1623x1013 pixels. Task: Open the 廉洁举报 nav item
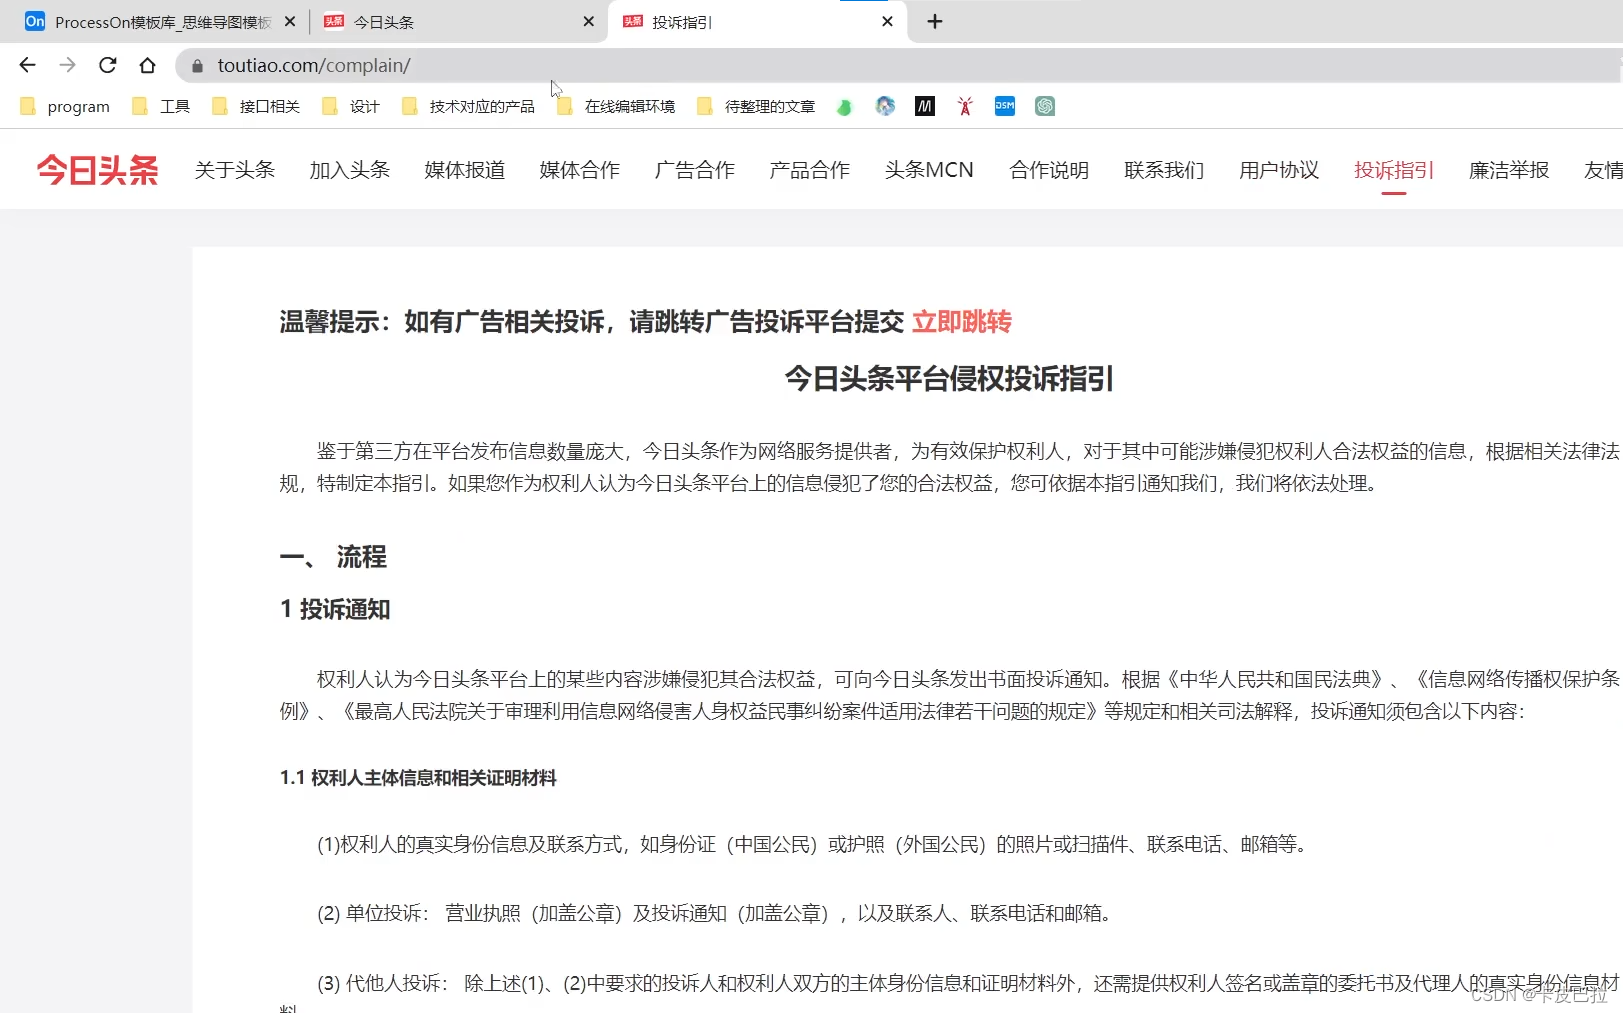[x=1509, y=170]
